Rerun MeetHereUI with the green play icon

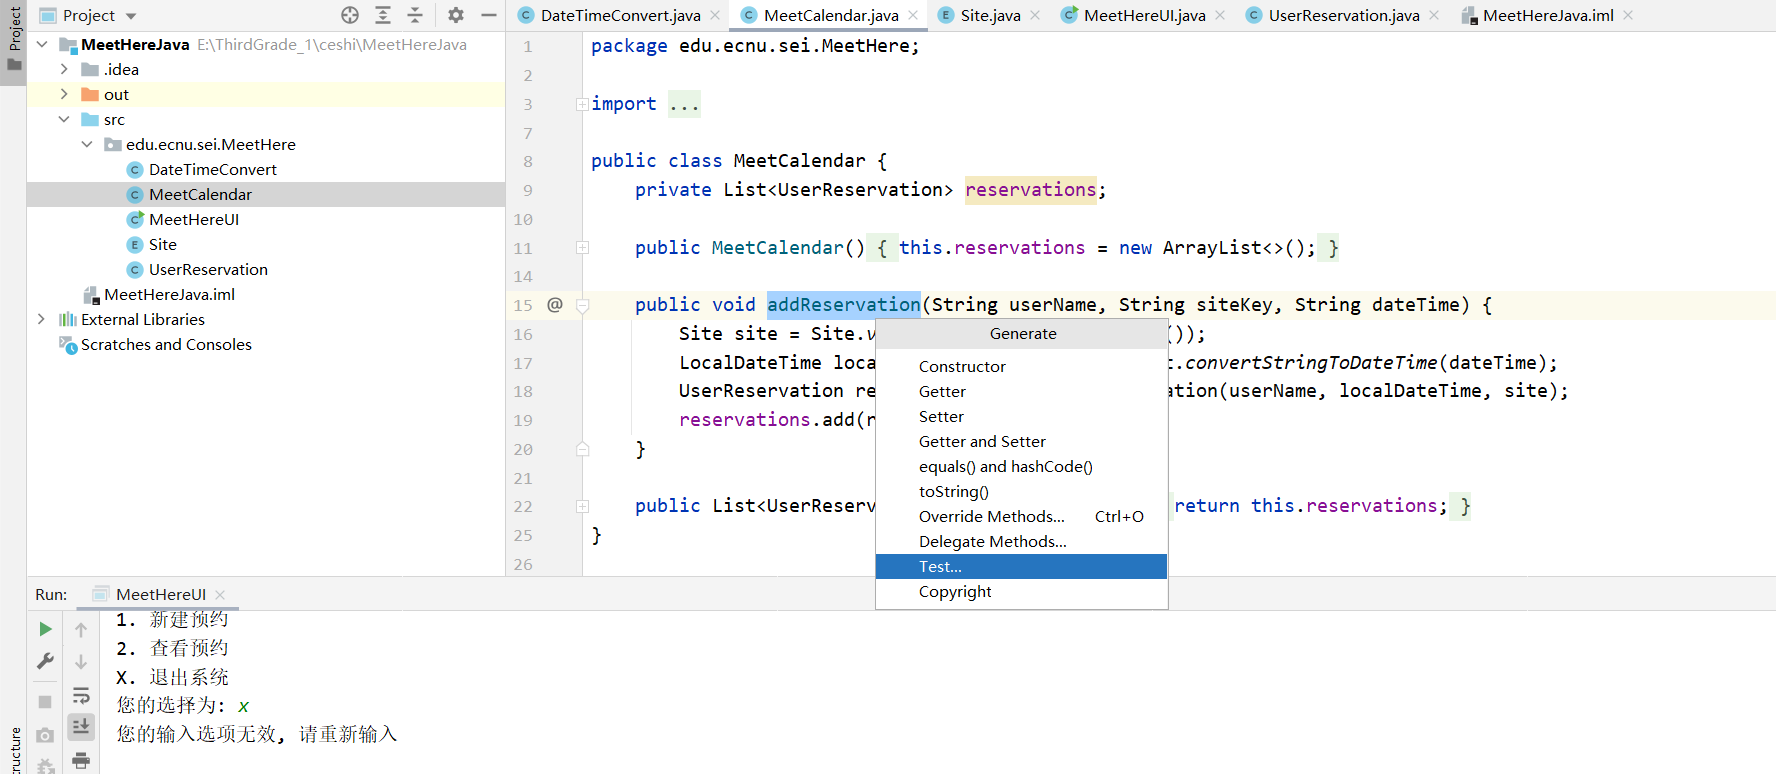tap(45, 629)
